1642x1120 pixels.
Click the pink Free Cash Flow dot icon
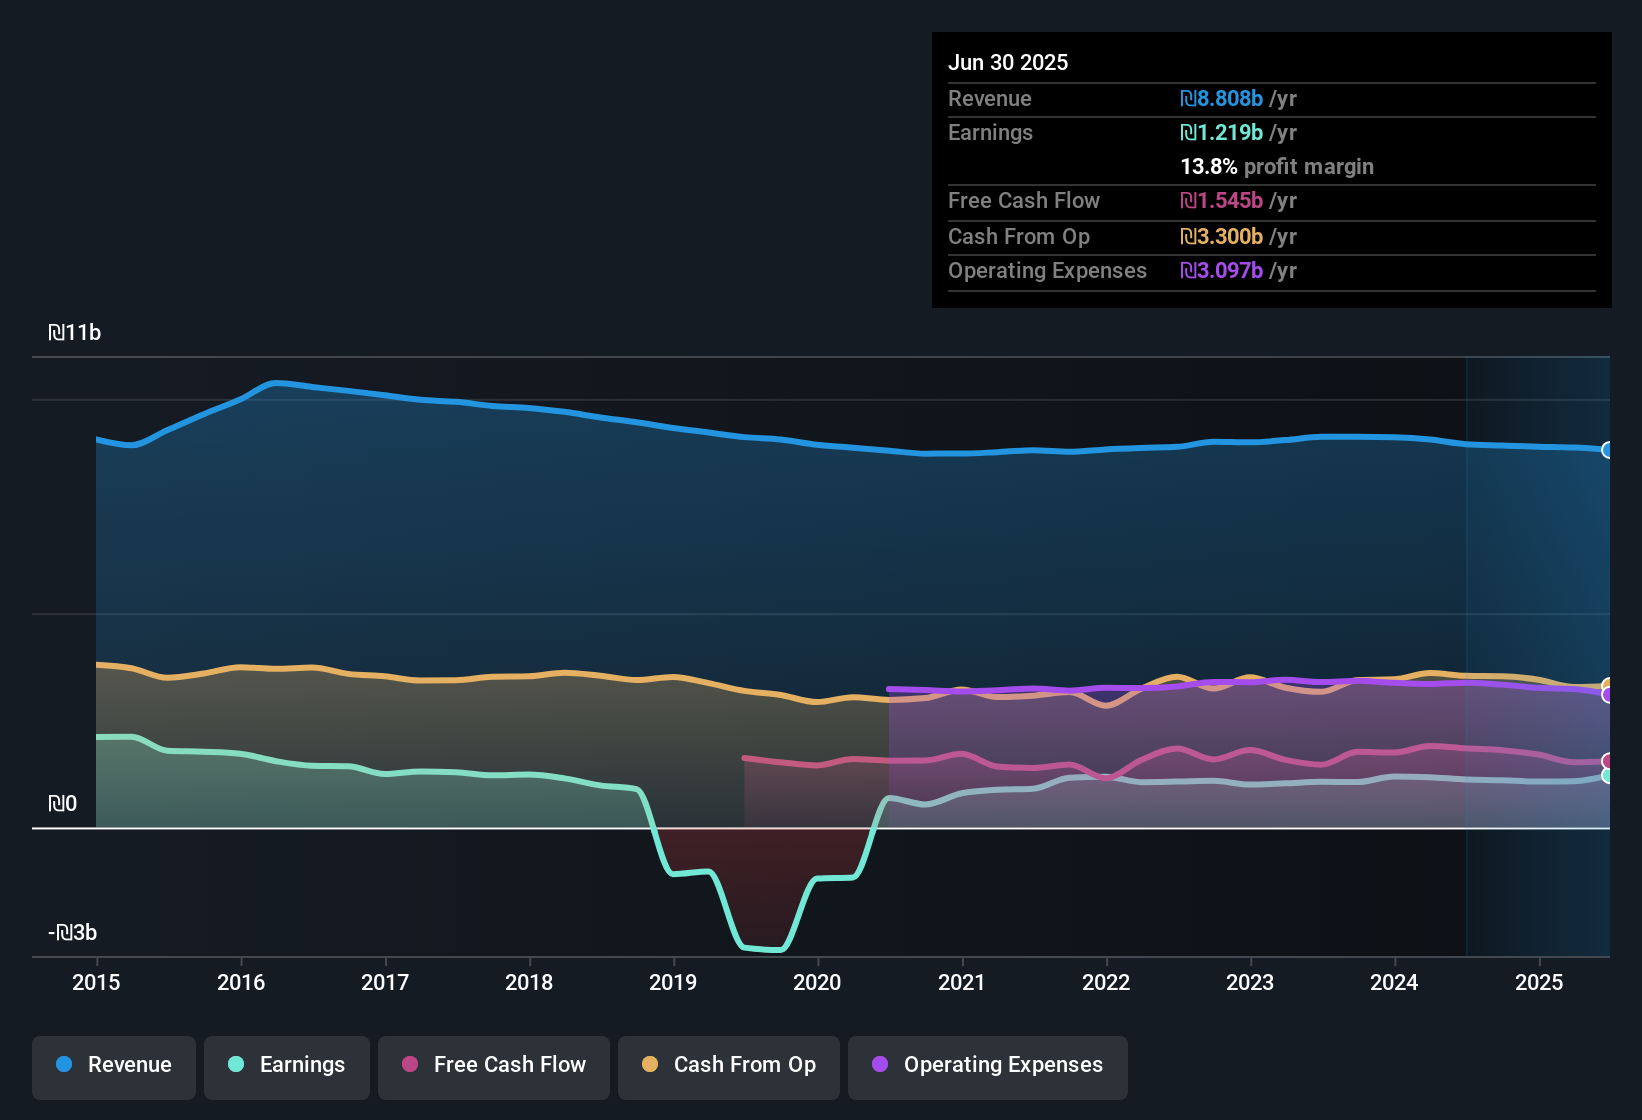pyautogui.click(x=409, y=1065)
